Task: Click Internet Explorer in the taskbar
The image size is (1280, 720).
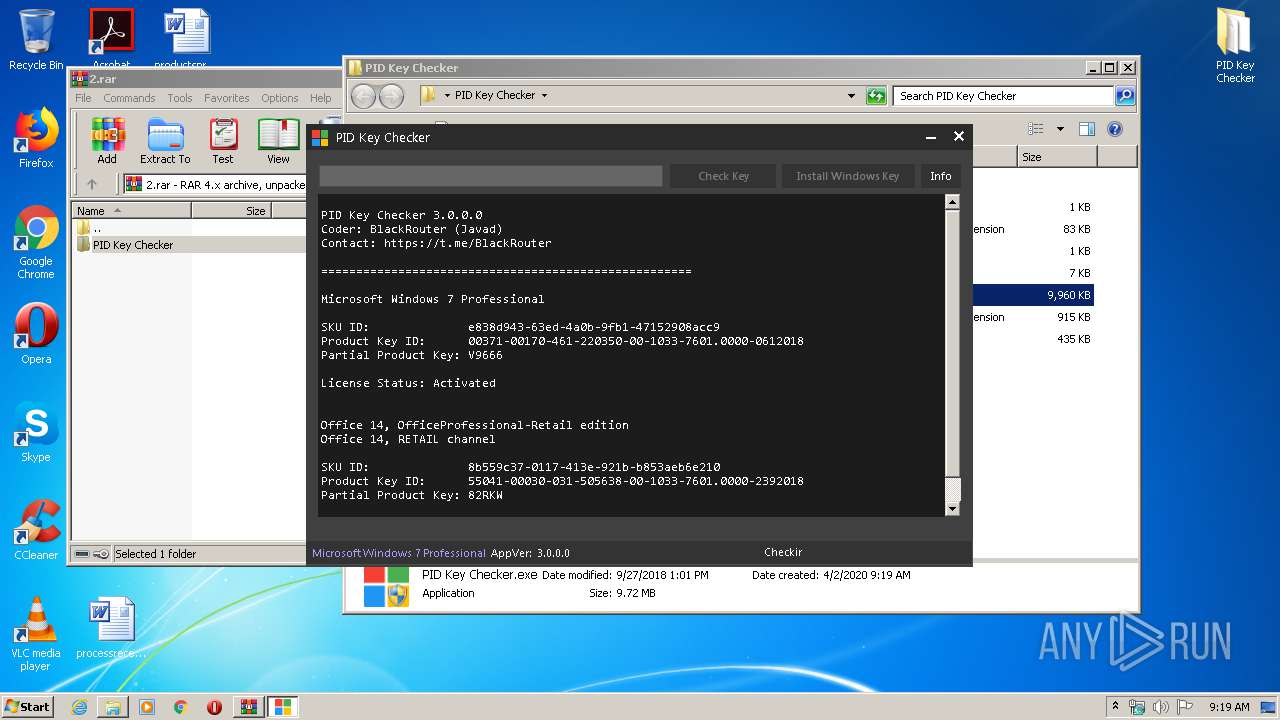Action: pyautogui.click(x=79, y=707)
